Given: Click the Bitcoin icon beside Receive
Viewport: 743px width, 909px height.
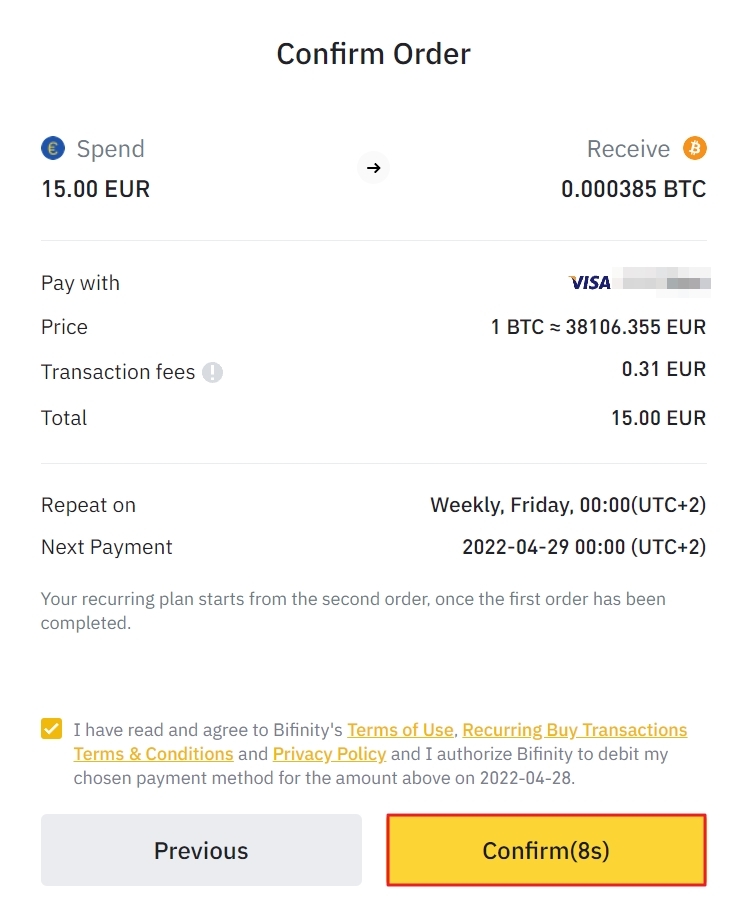Looking at the screenshot, I should pos(695,149).
